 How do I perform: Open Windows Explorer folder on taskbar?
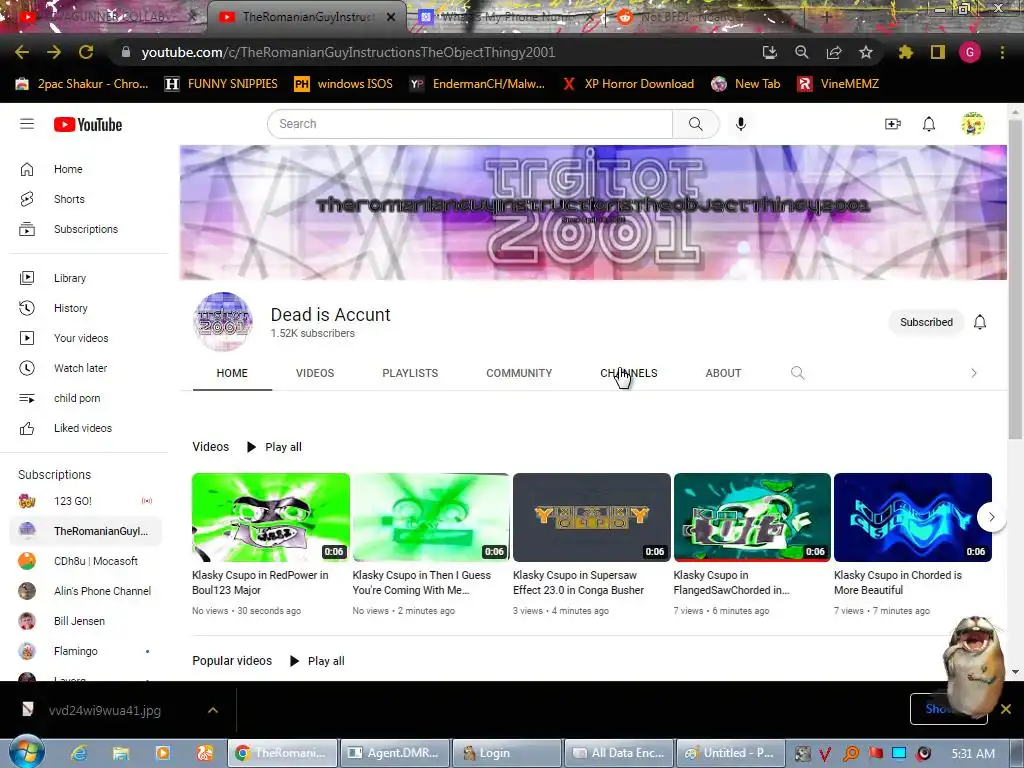tap(121, 753)
